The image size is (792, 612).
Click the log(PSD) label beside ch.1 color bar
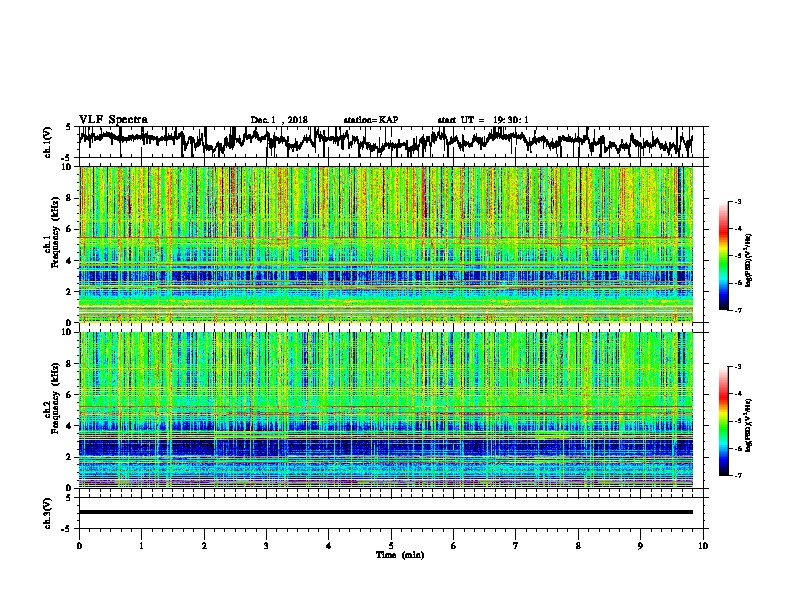pos(749,261)
